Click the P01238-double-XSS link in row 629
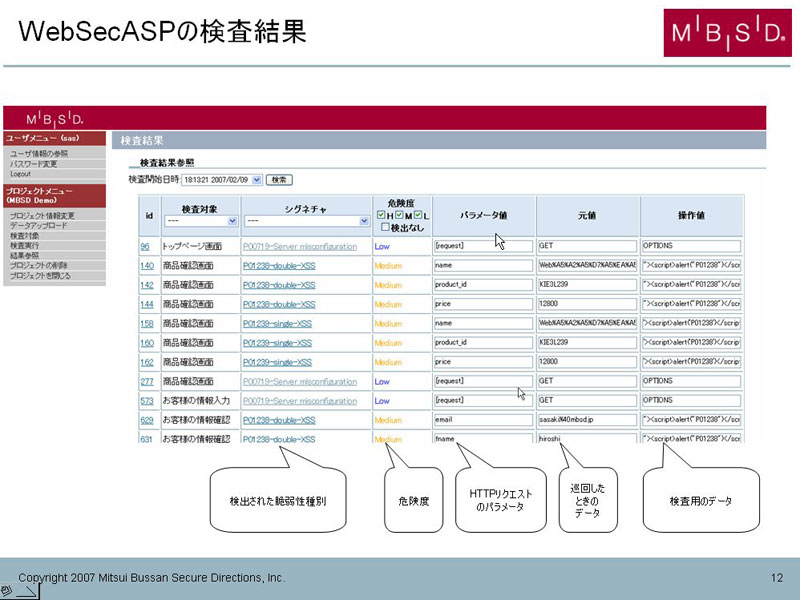The width and height of the screenshot is (800, 600). click(x=279, y=420)
